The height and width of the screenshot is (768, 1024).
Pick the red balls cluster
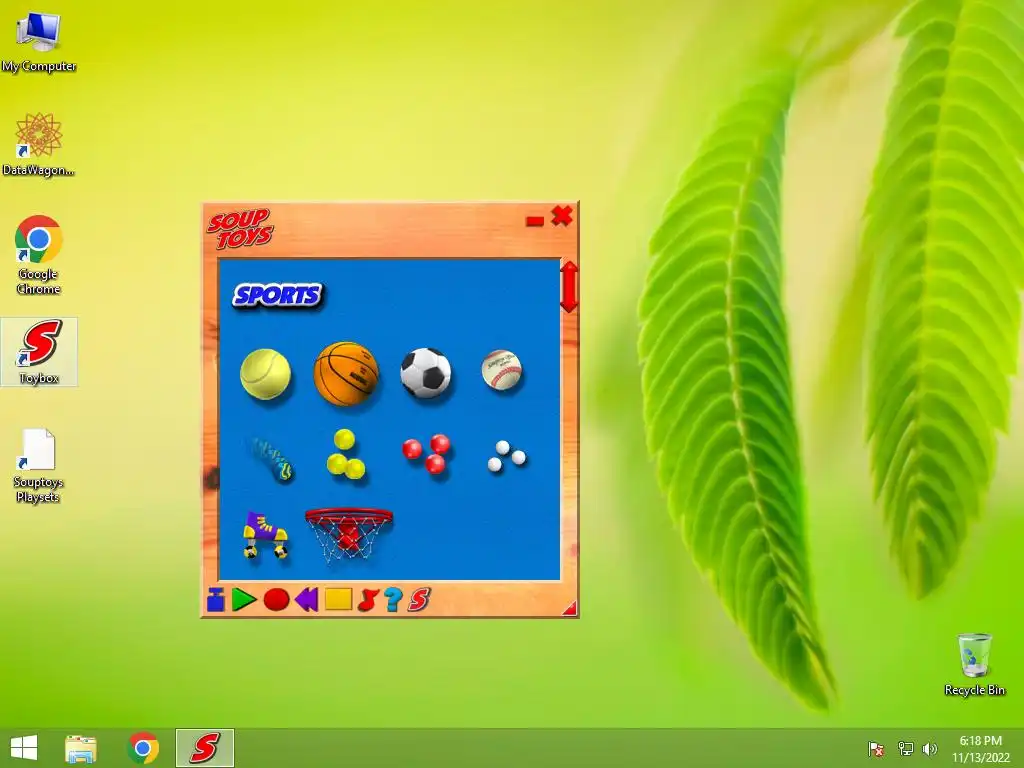[426, 453]
